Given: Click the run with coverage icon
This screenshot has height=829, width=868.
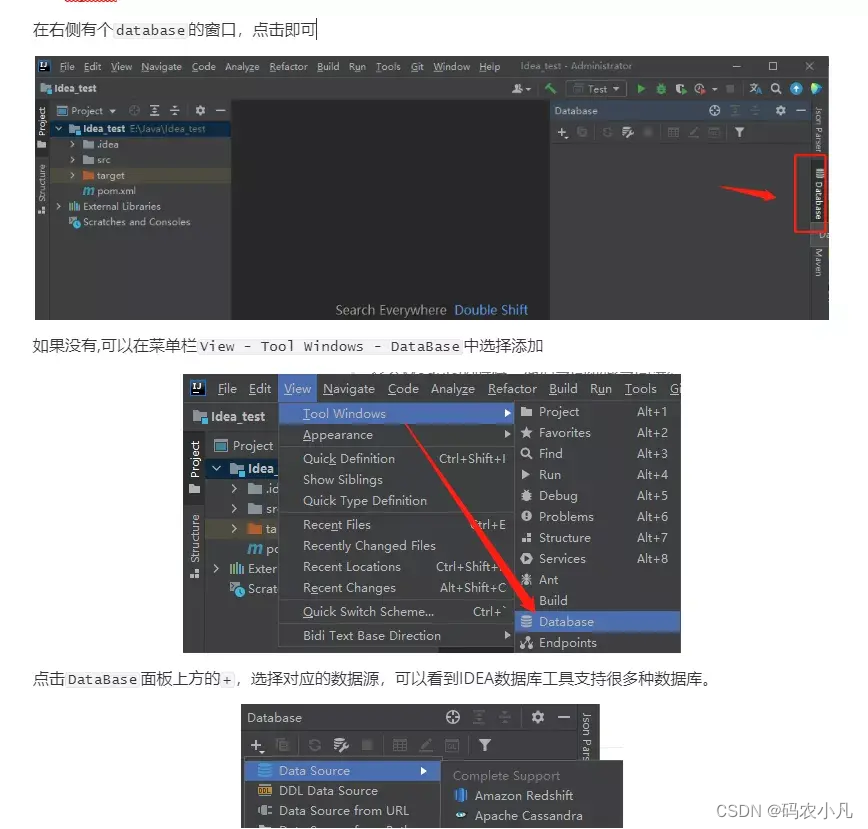Looking at the screenshot, I should point(682,88).
